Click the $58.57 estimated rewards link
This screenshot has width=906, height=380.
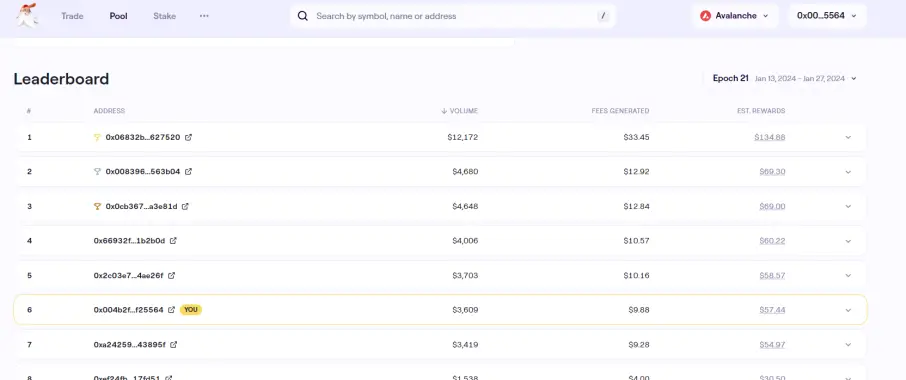tap(773, 275)
